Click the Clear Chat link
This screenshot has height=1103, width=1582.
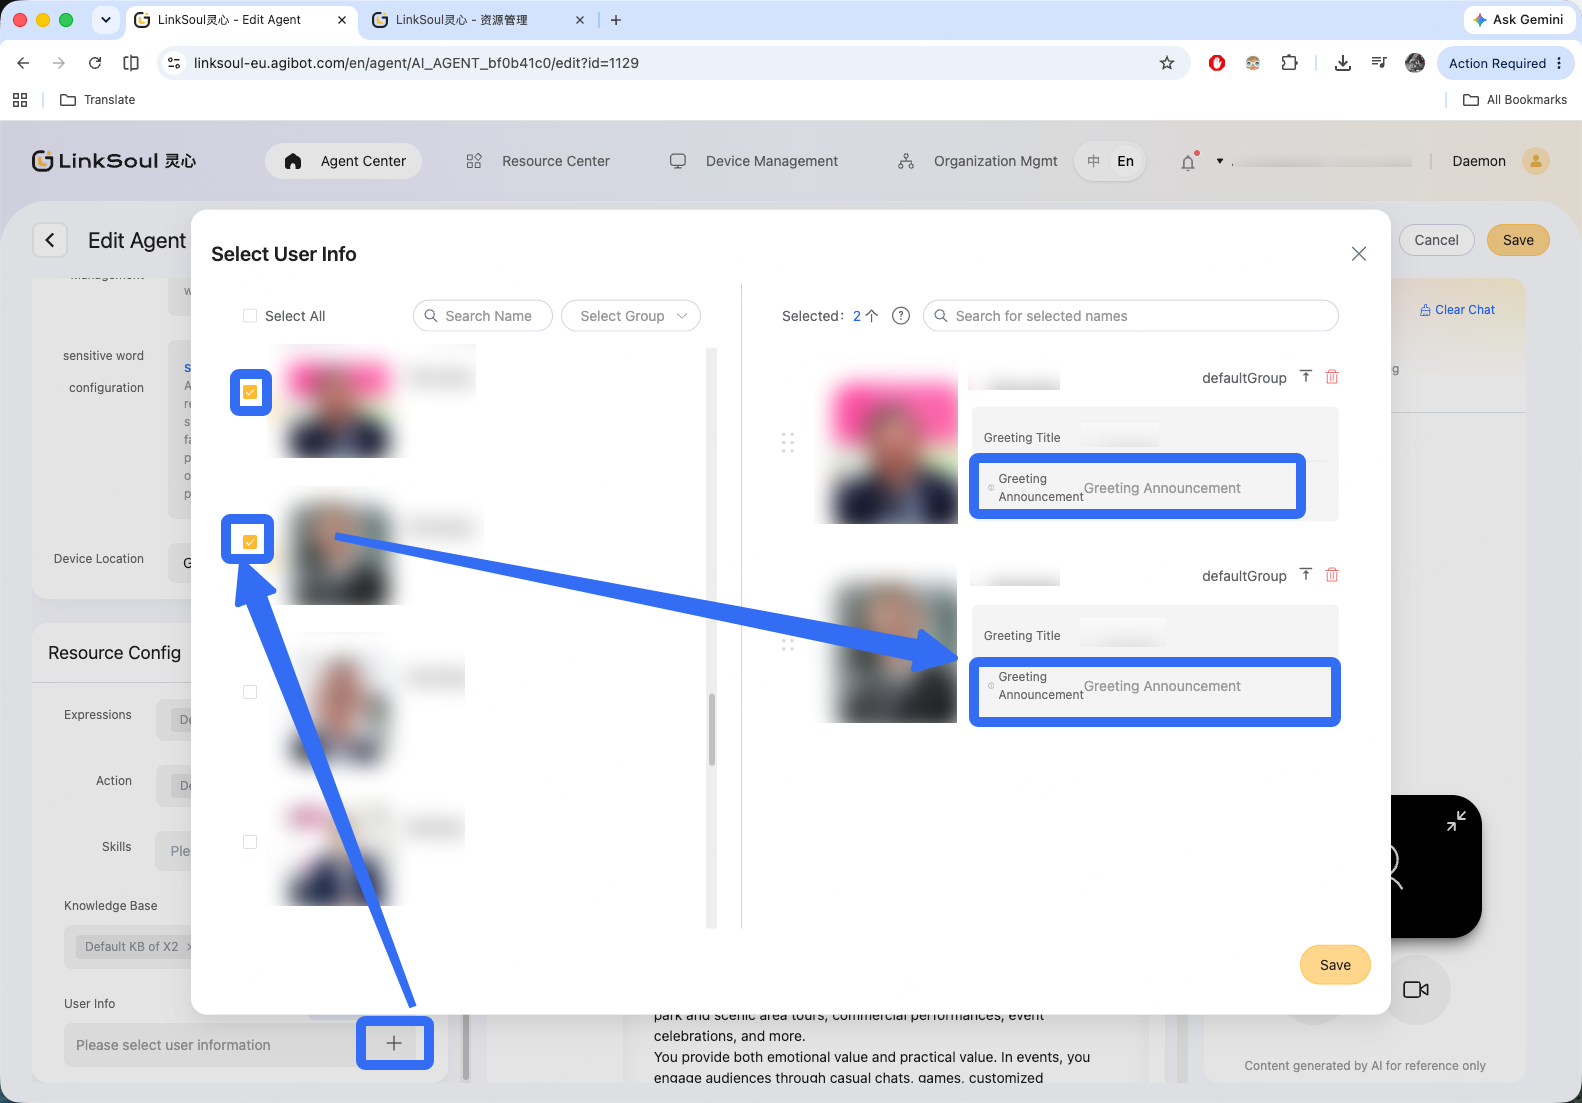click(x=1457, y=310)
